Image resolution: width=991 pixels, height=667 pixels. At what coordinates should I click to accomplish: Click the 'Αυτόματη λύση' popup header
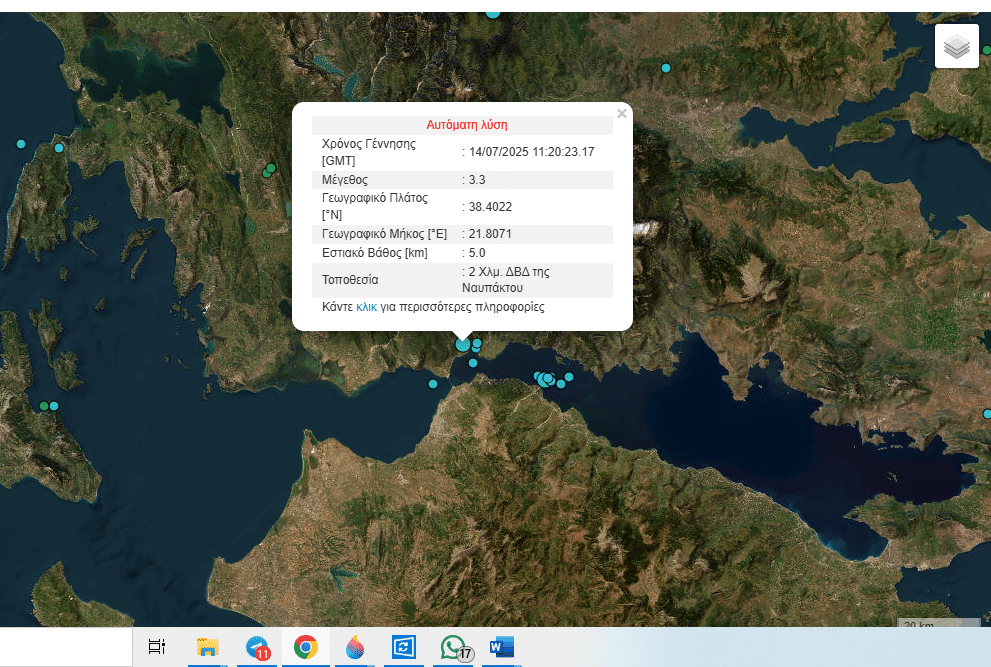click(x=466, y=125)
